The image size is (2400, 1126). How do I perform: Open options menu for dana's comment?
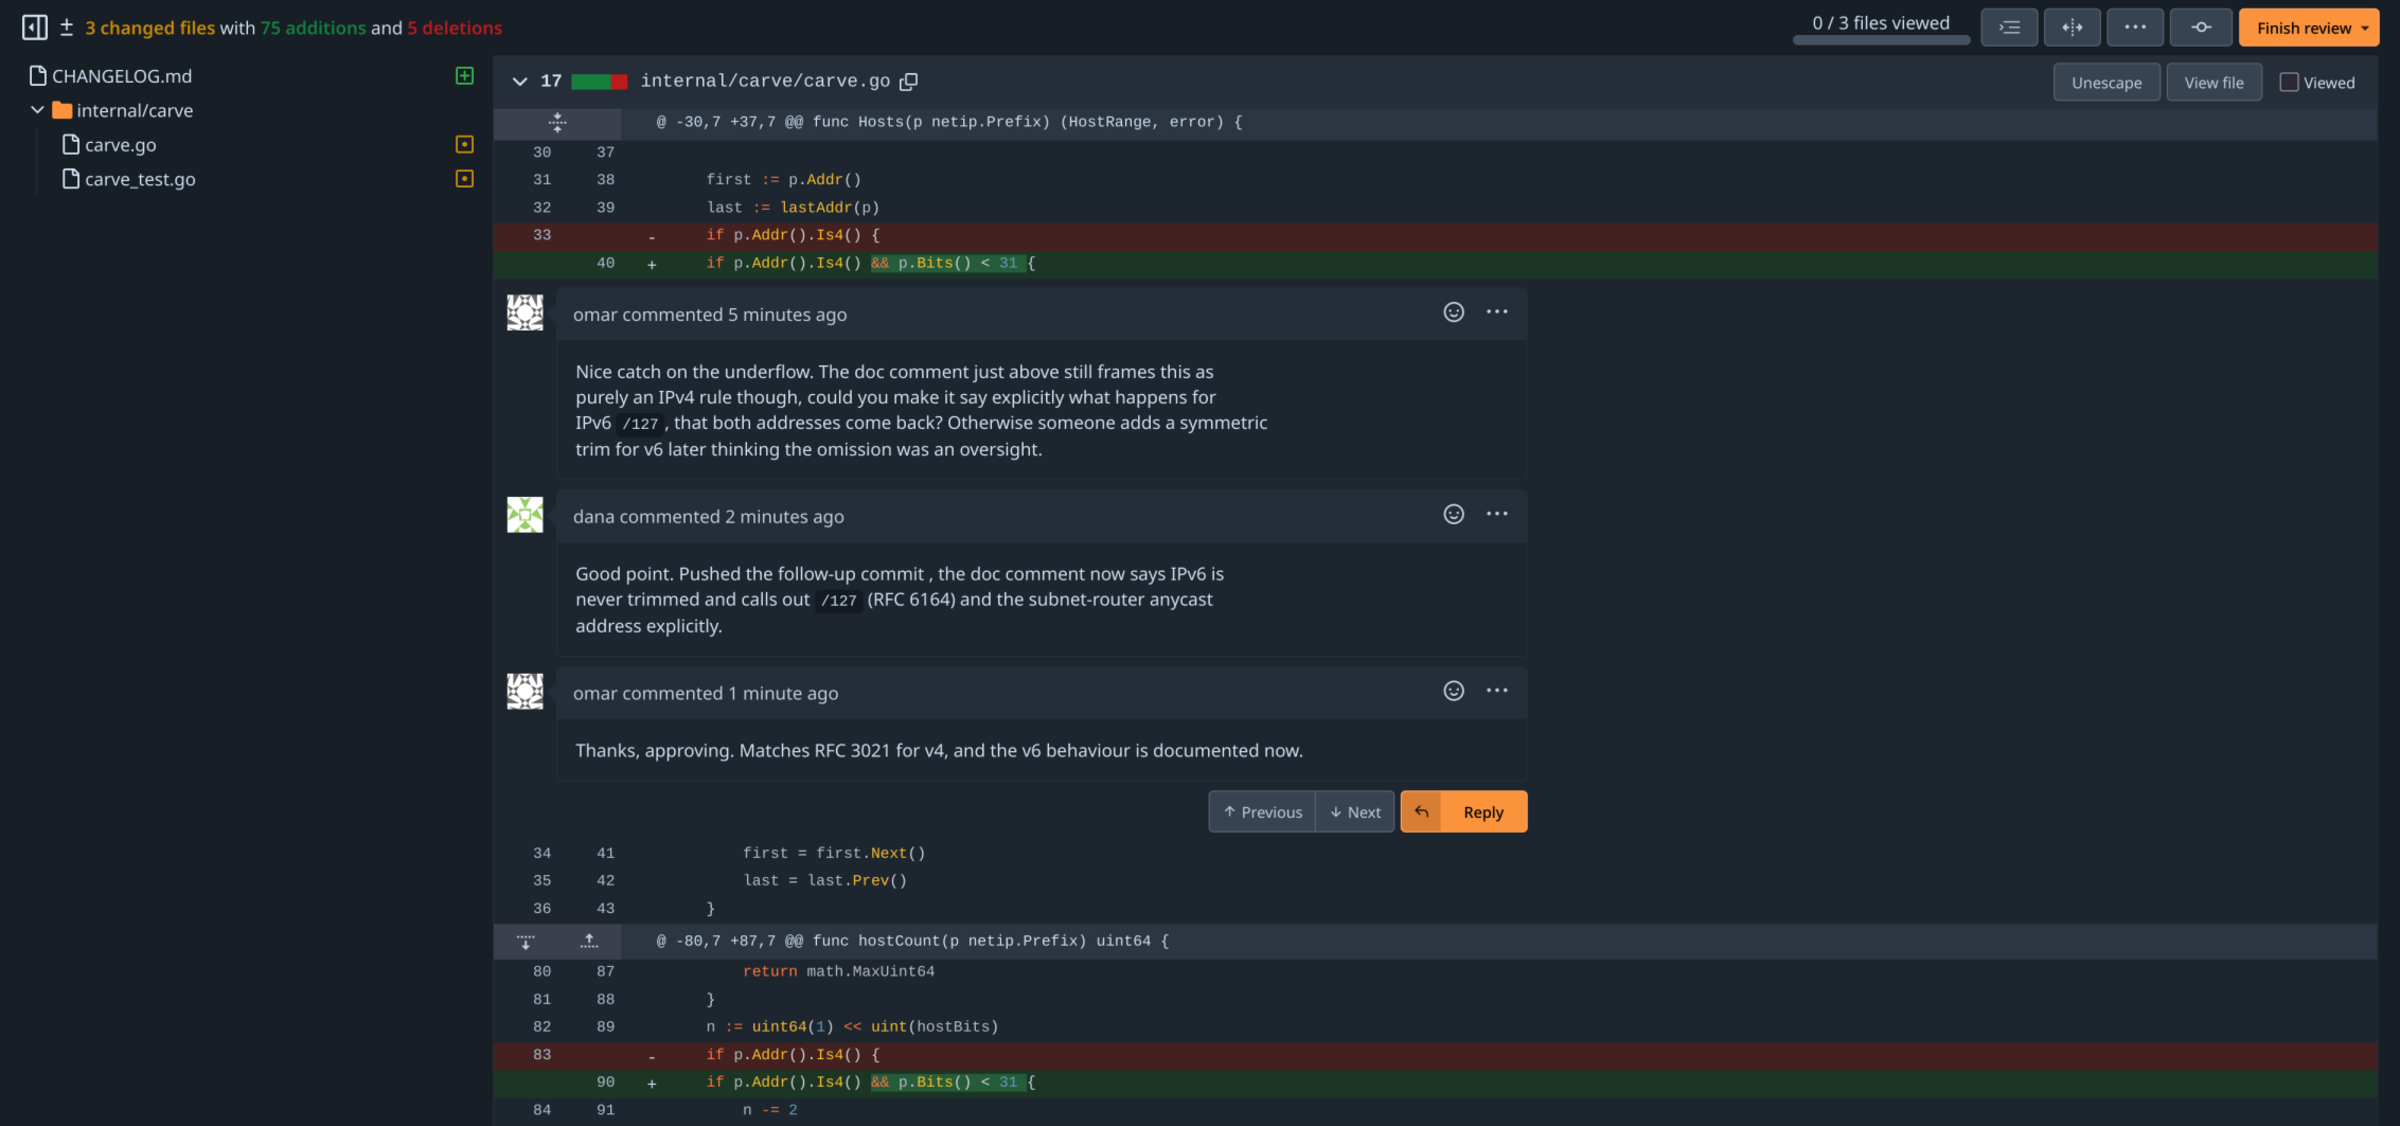pos(1497,514)
